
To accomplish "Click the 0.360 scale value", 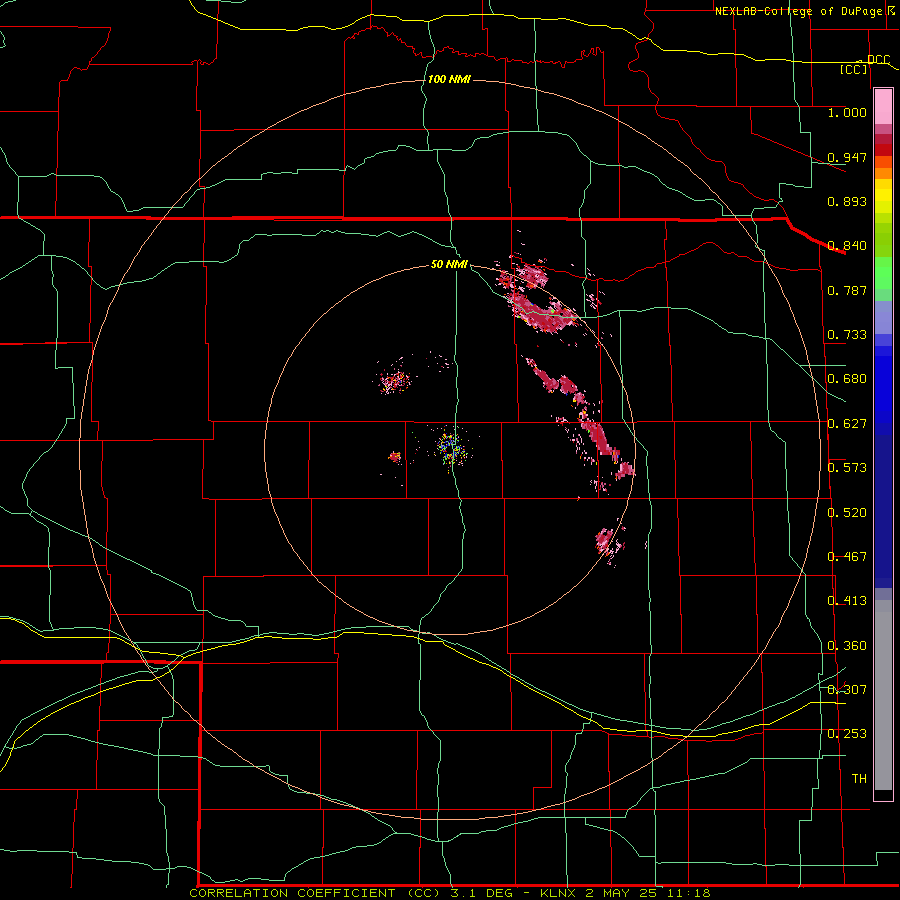I will [x=847, y=646].
